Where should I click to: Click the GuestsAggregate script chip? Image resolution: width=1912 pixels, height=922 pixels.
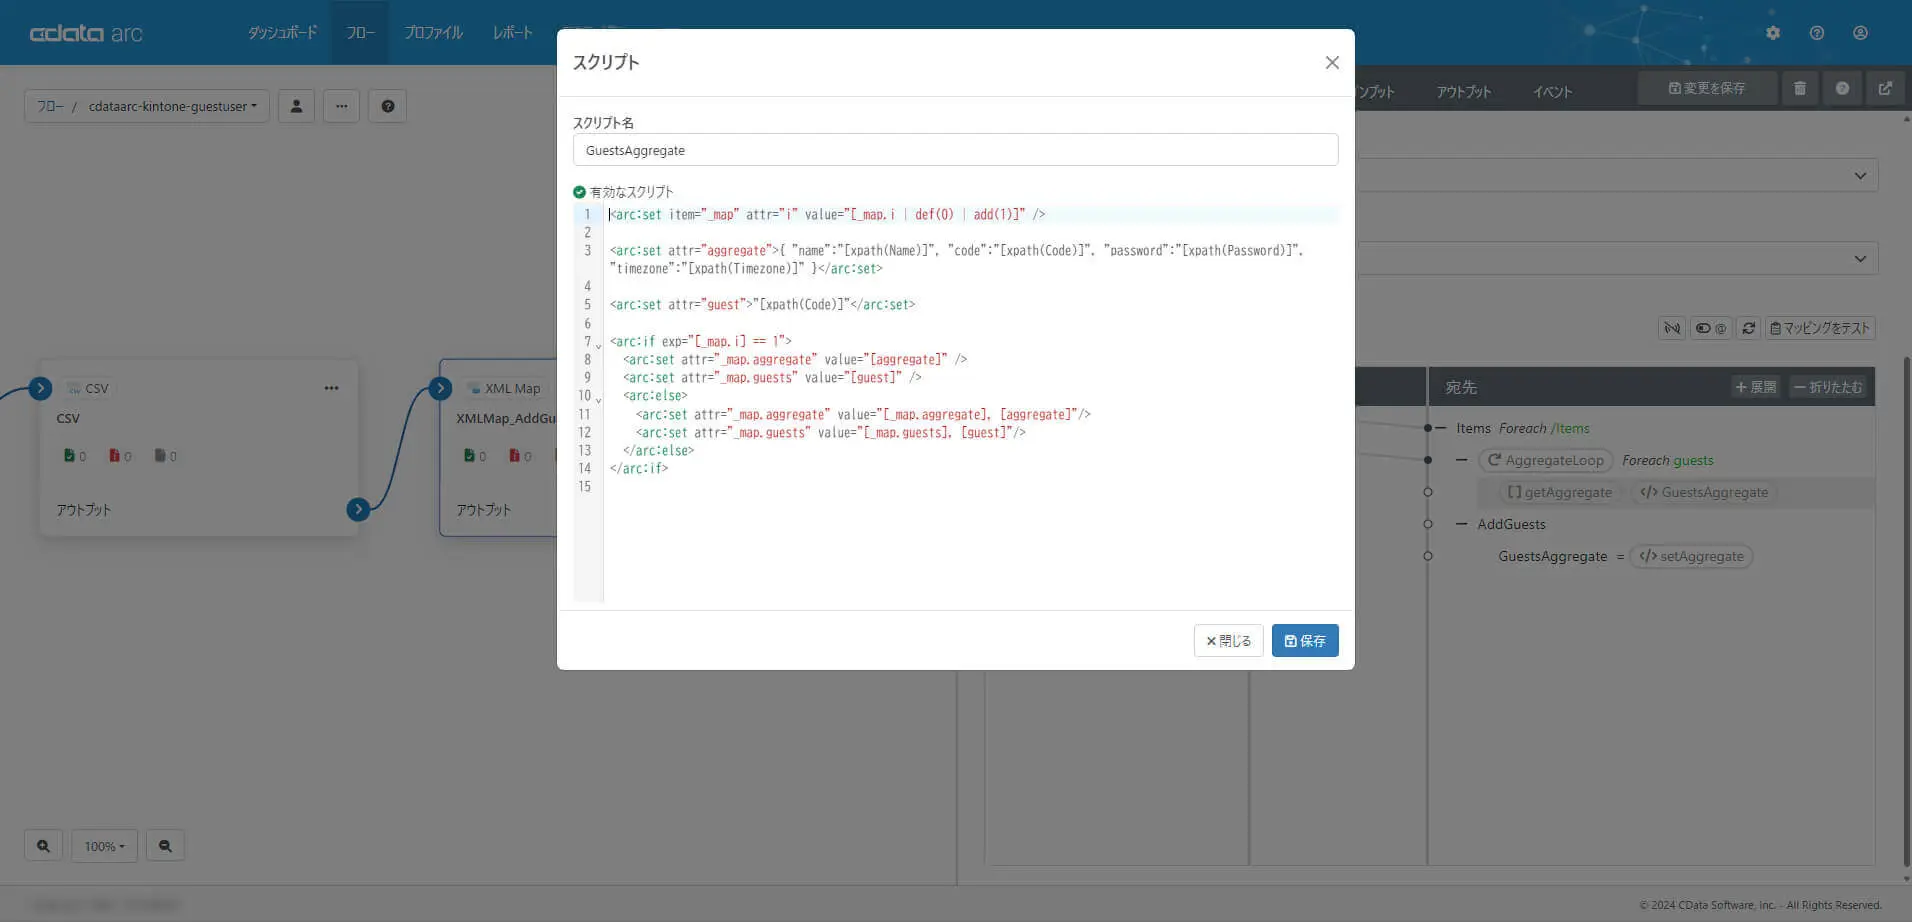[x=1704, y=492]
